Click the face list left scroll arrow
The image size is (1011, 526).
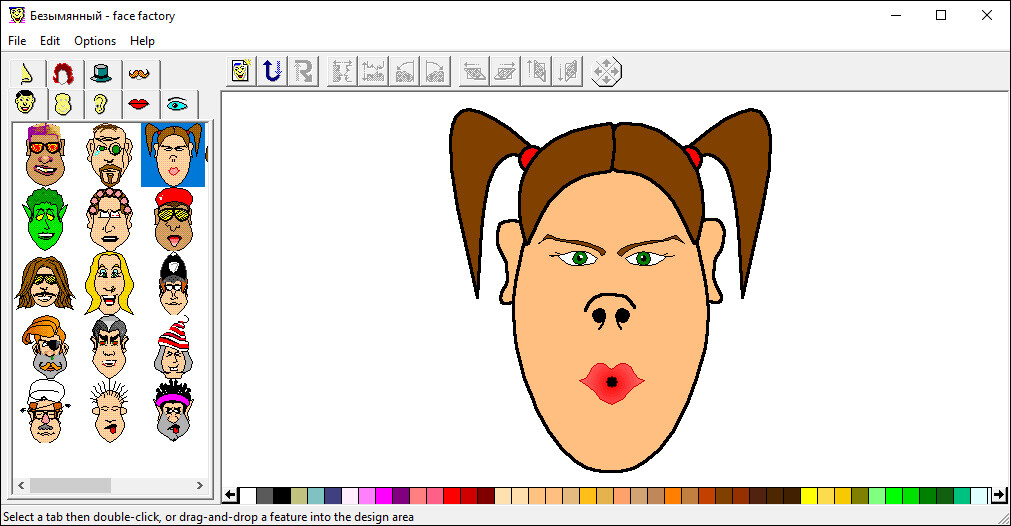click(21, 485)
